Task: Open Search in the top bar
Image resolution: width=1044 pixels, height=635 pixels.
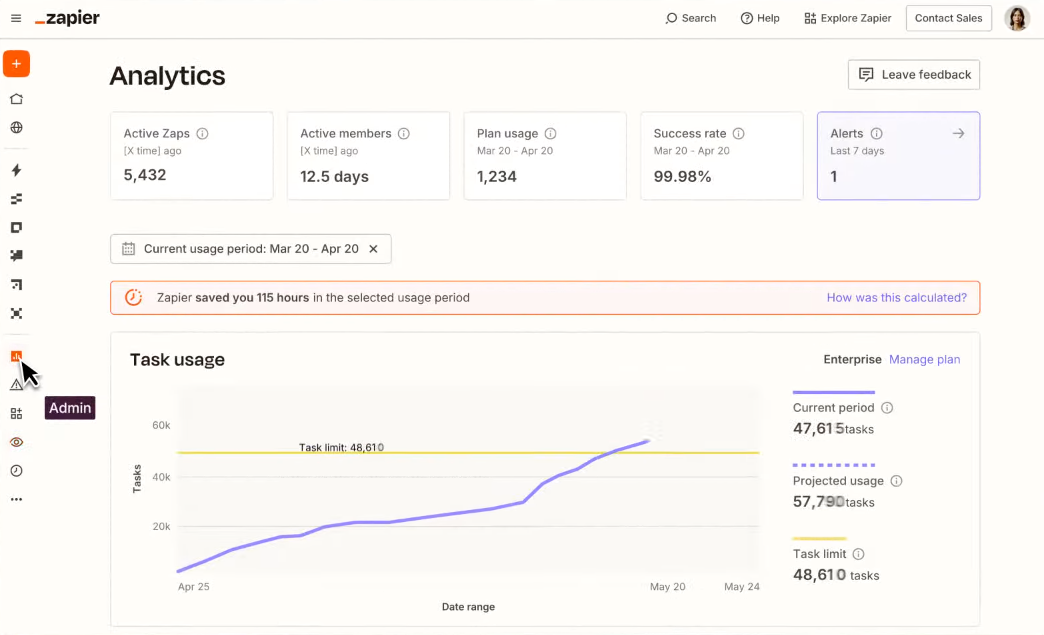Action: tap(690, 18)
